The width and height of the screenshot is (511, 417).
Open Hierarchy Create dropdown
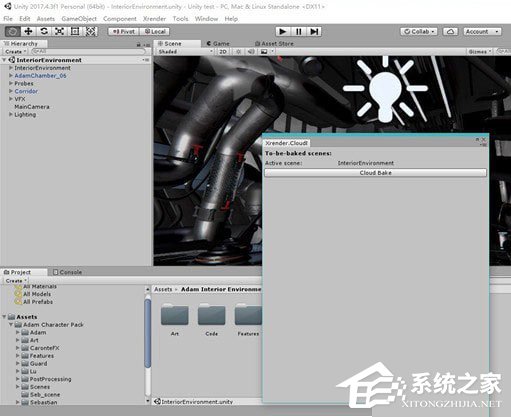[x=15, y=52]
